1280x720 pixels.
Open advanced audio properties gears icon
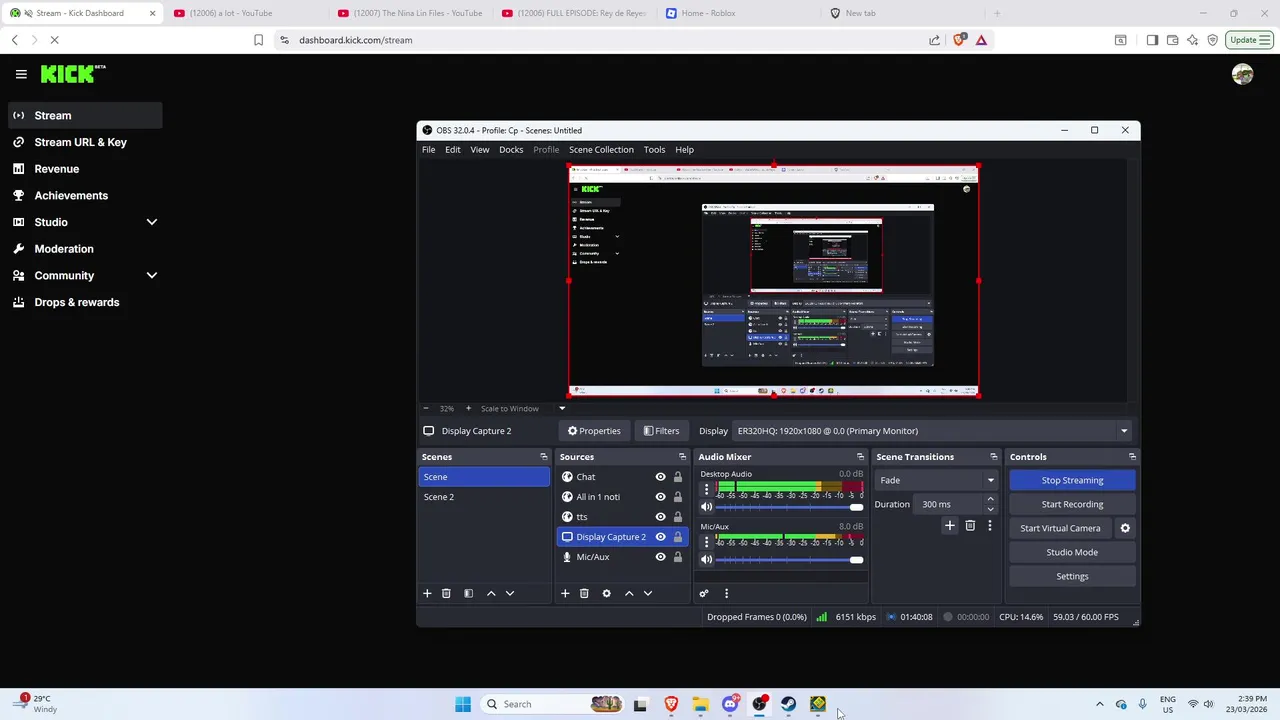(x=704, y=593)
